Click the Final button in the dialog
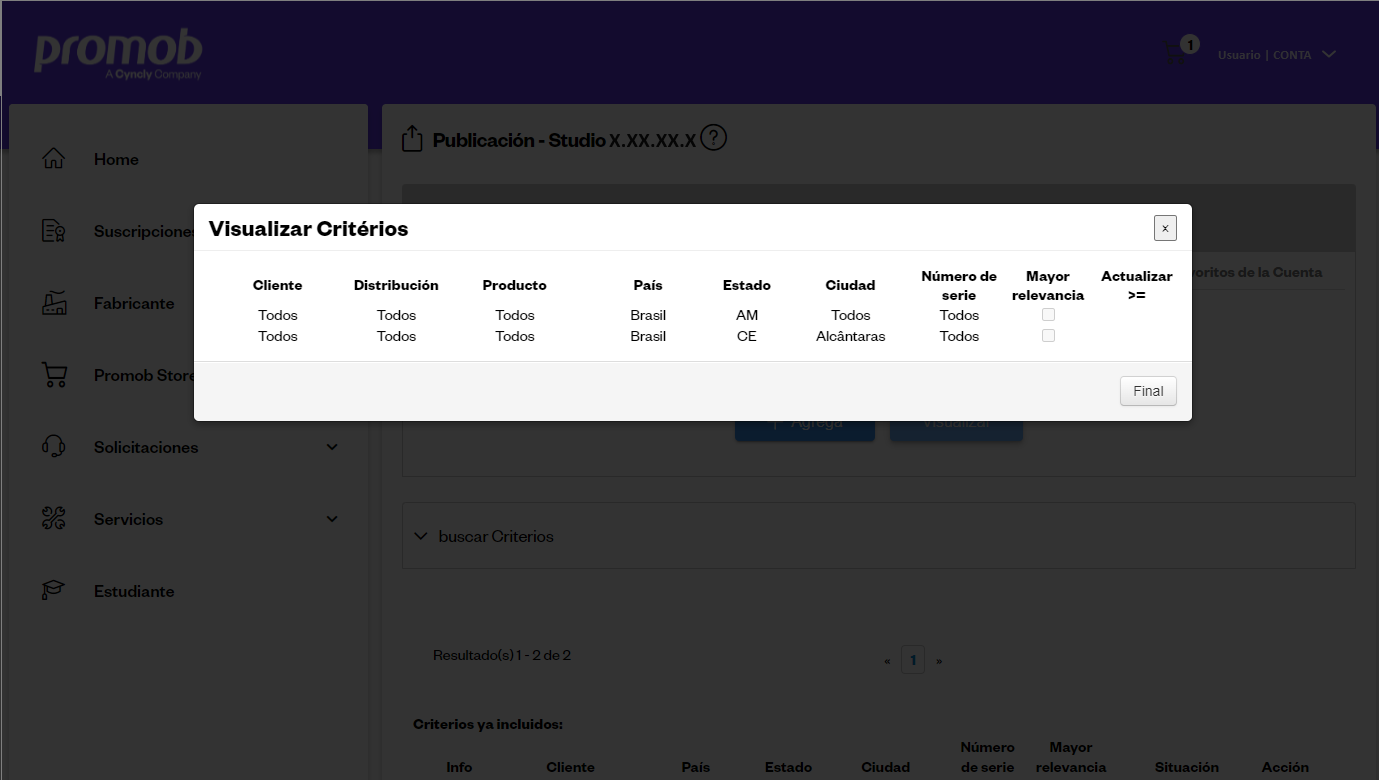The image size is (1379, 780). tap(1148, 391)
